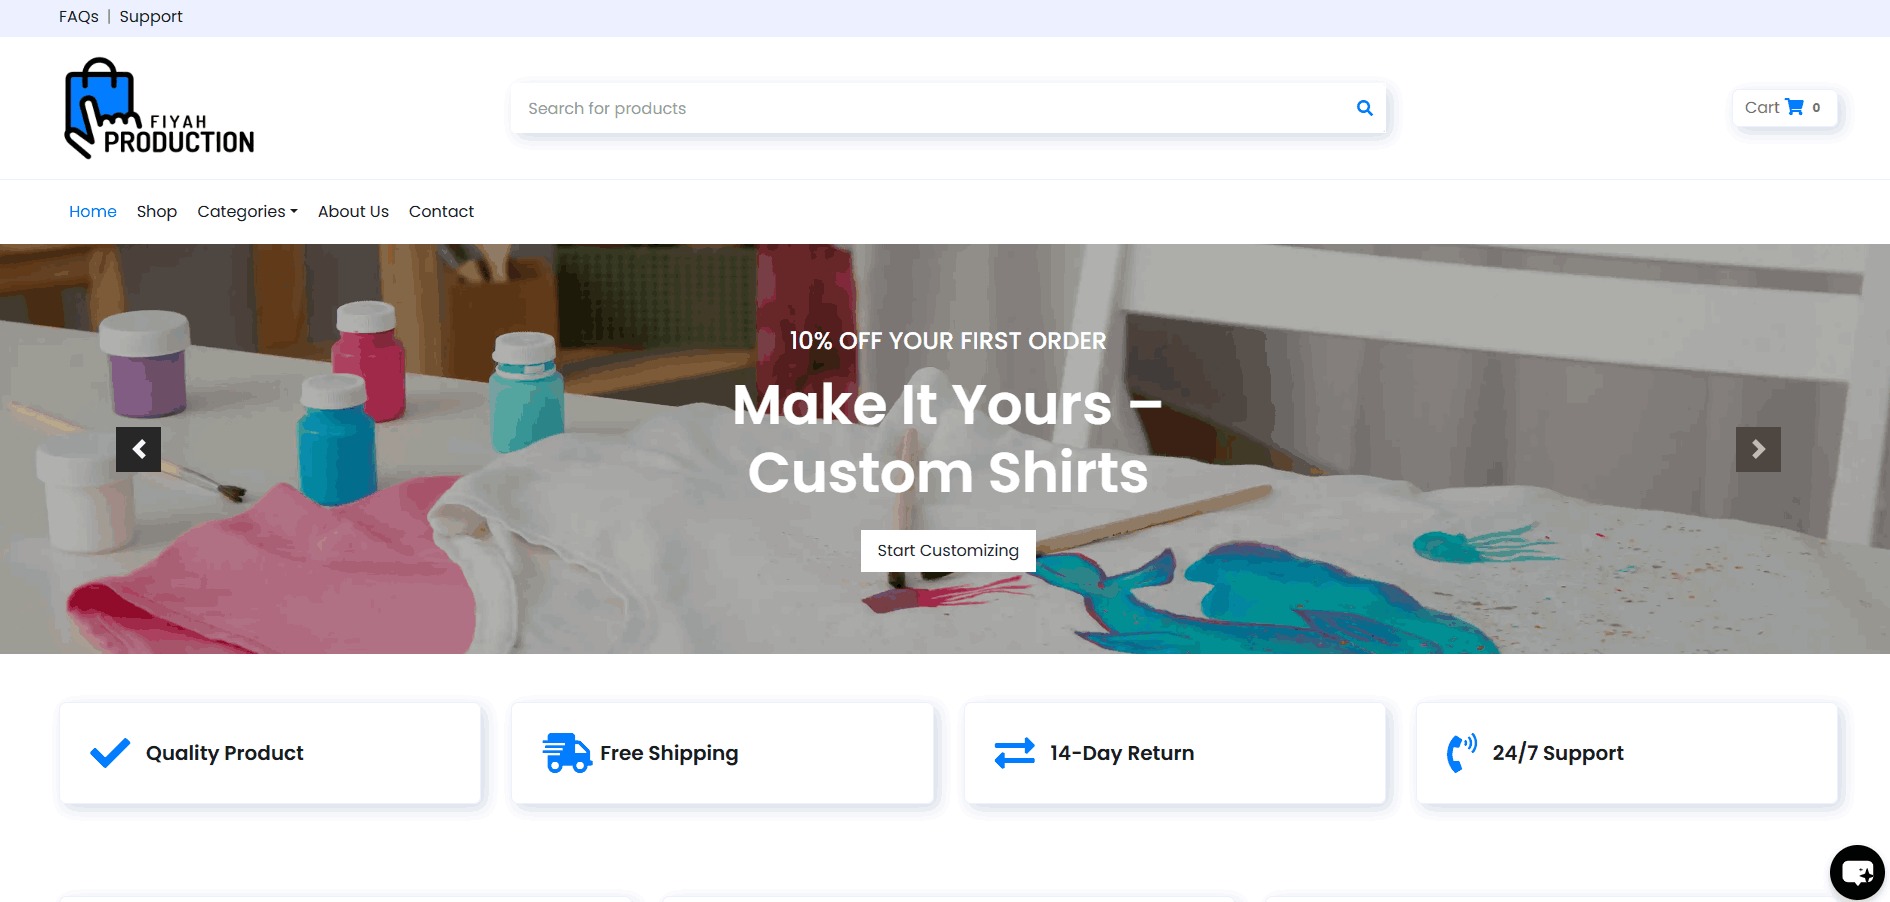Open the Shop menu item

point(157,212)
